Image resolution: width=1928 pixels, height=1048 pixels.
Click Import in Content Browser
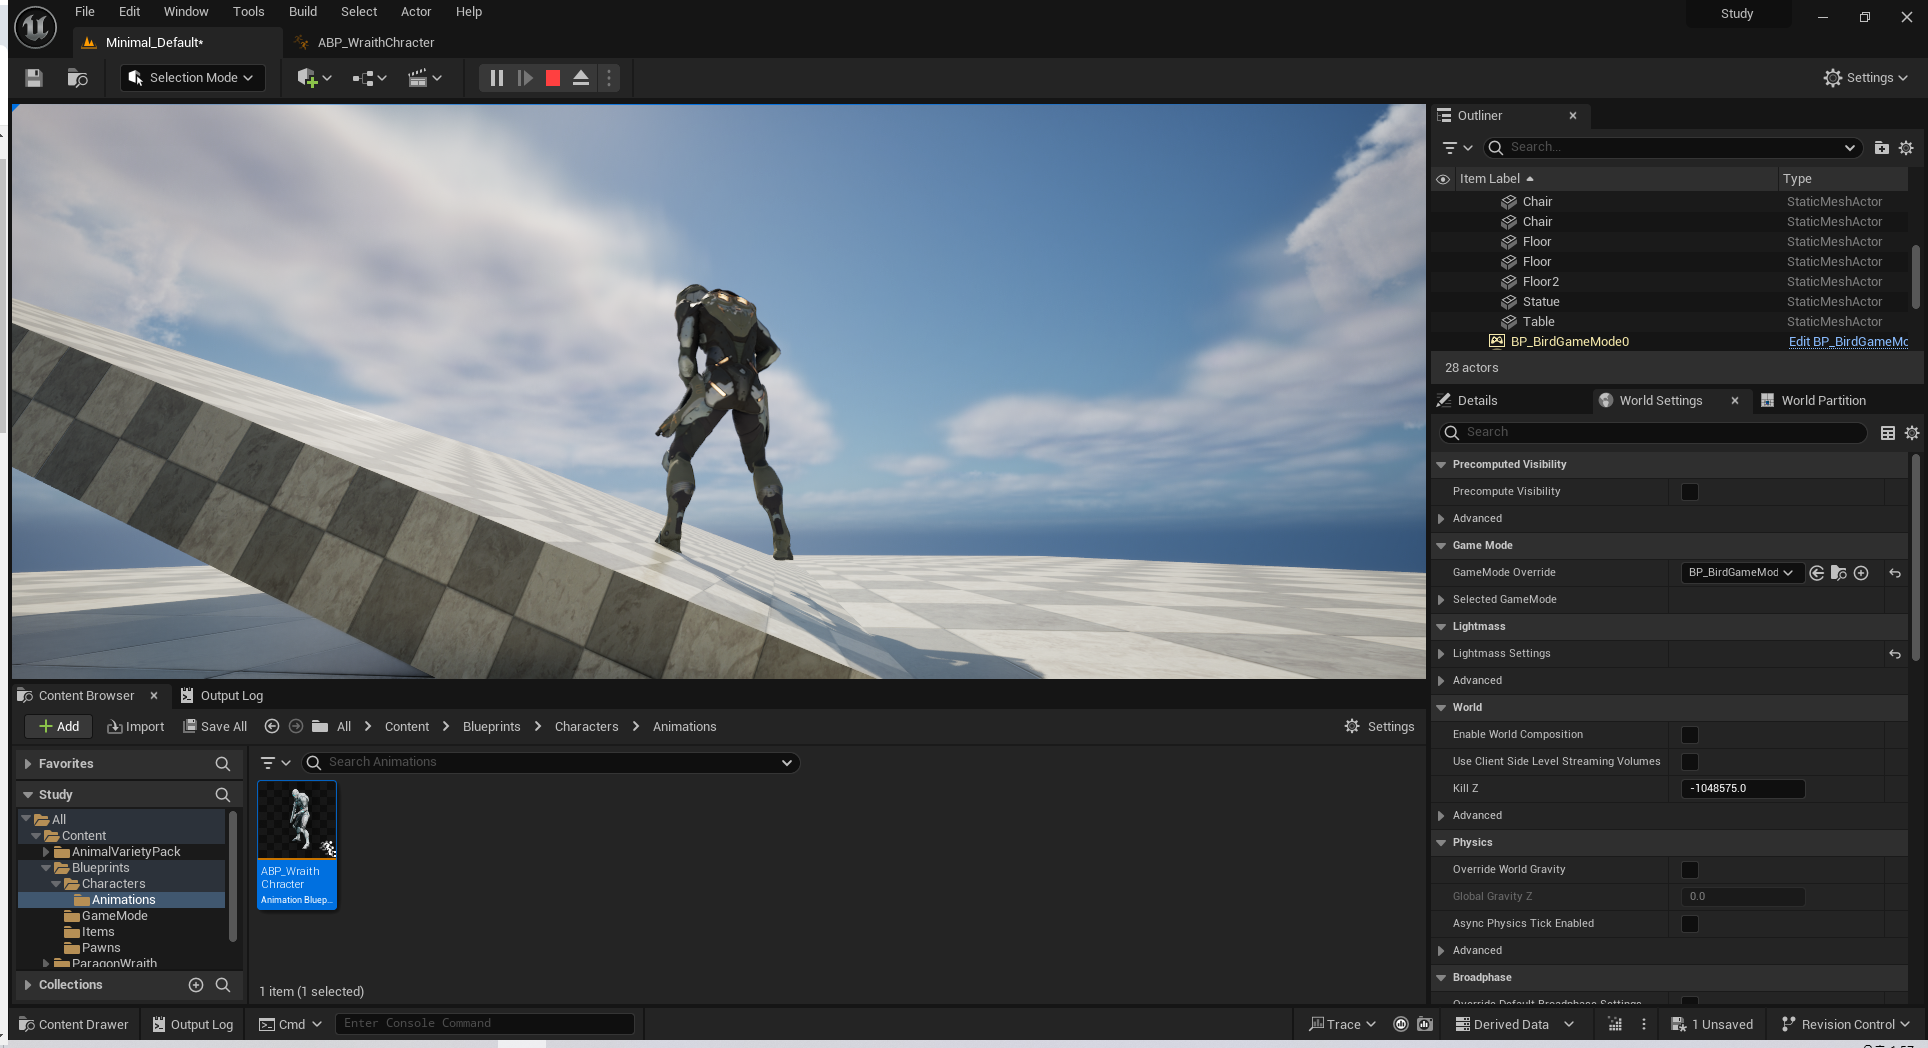pos(135,727)
